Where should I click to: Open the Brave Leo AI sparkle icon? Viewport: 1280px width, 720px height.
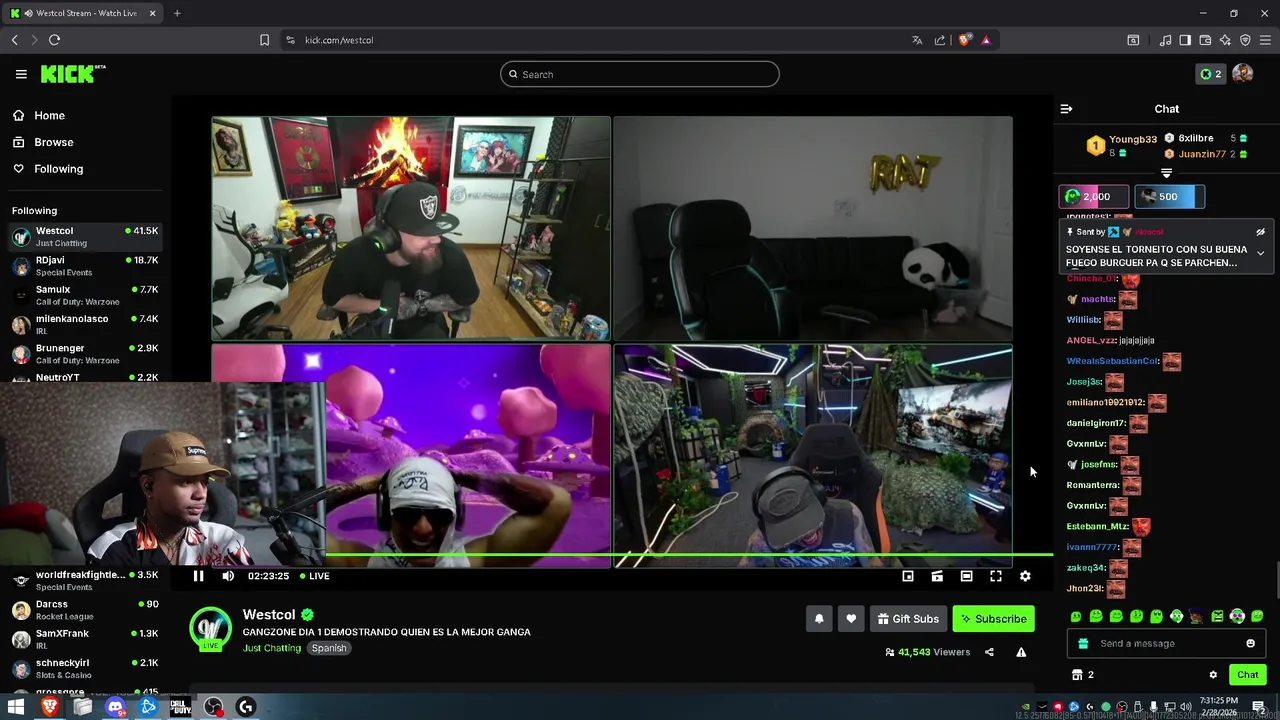[x=1225, y=40]
